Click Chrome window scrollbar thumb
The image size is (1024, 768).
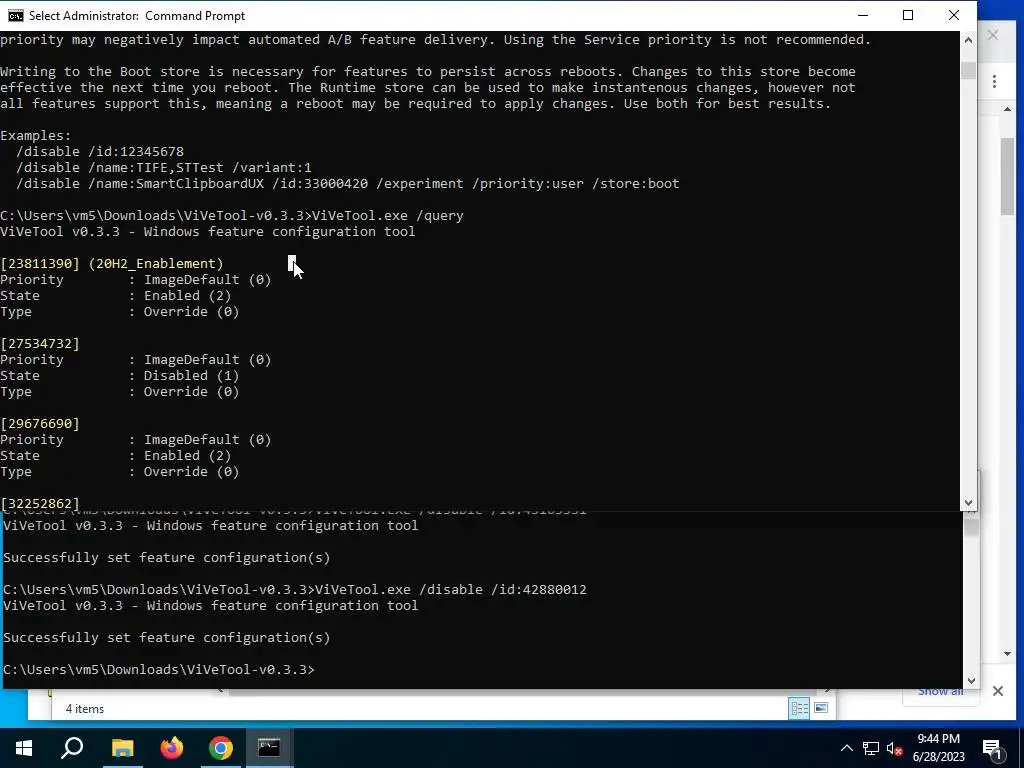coord(1007,176)
